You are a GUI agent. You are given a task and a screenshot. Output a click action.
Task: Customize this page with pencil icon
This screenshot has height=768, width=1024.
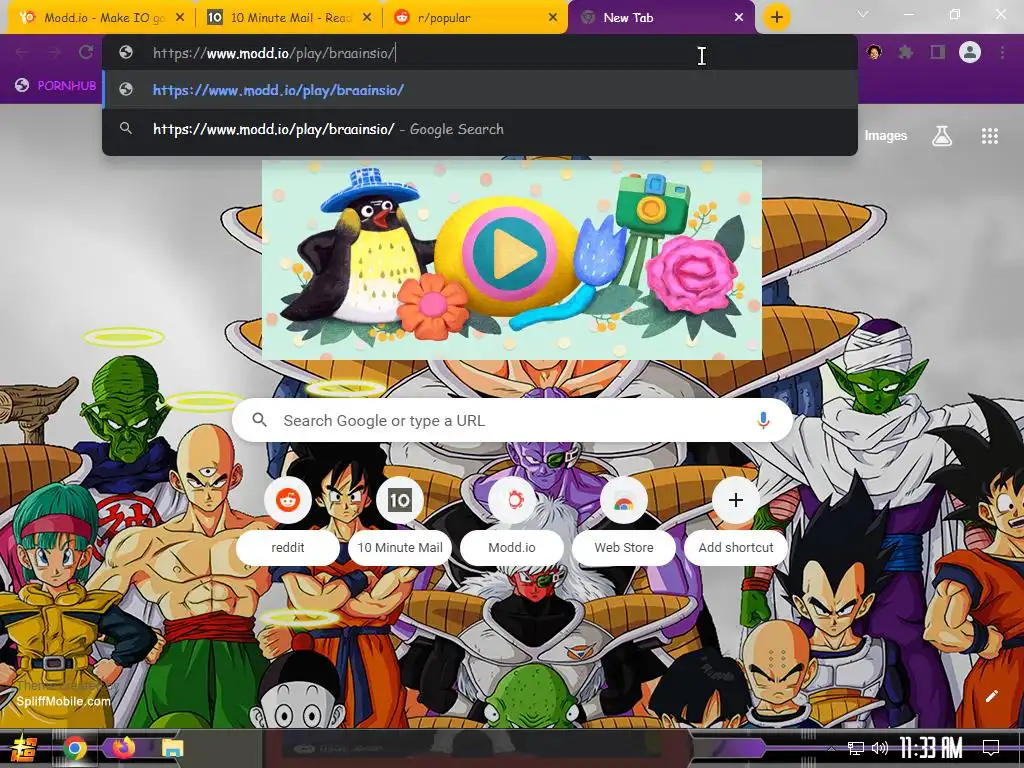click(991, 696)
